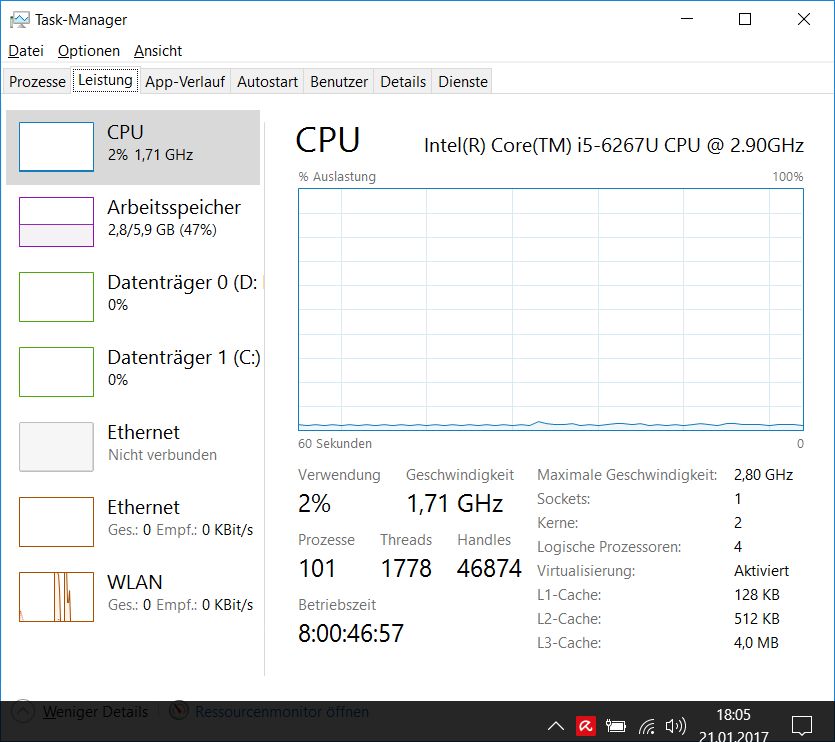Click the Logische Prozessoren label
This screenshot has width=835, height=742.
[609, 547]
